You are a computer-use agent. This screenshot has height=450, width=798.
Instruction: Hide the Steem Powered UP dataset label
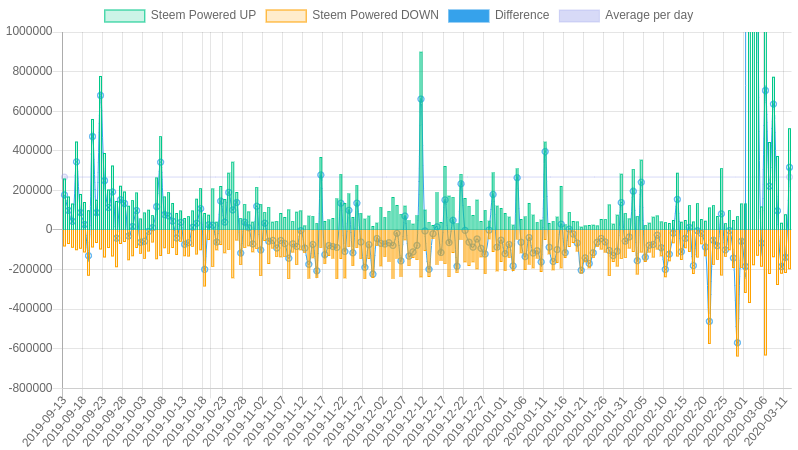pos(203,15)
